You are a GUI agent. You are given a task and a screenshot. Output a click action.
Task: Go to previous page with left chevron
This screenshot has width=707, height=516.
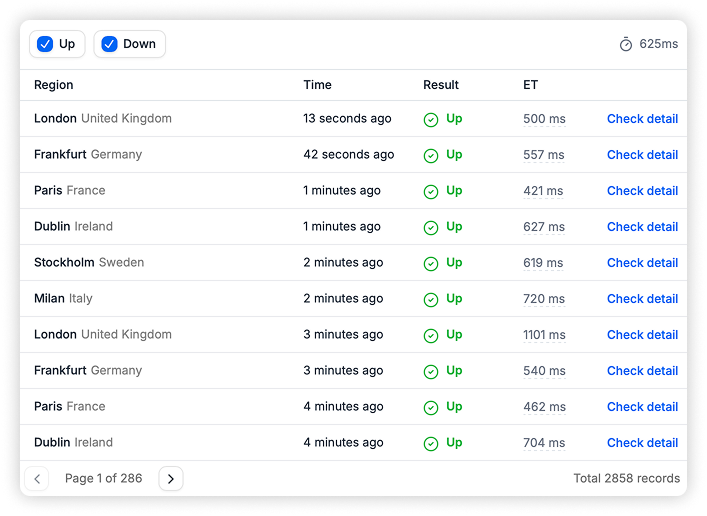click(x=37, y=479)
